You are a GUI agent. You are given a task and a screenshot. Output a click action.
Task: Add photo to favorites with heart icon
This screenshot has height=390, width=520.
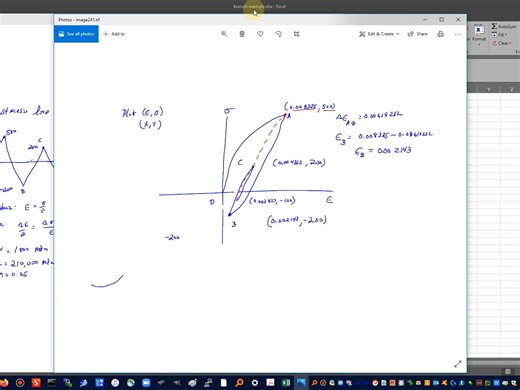(260, 34)
